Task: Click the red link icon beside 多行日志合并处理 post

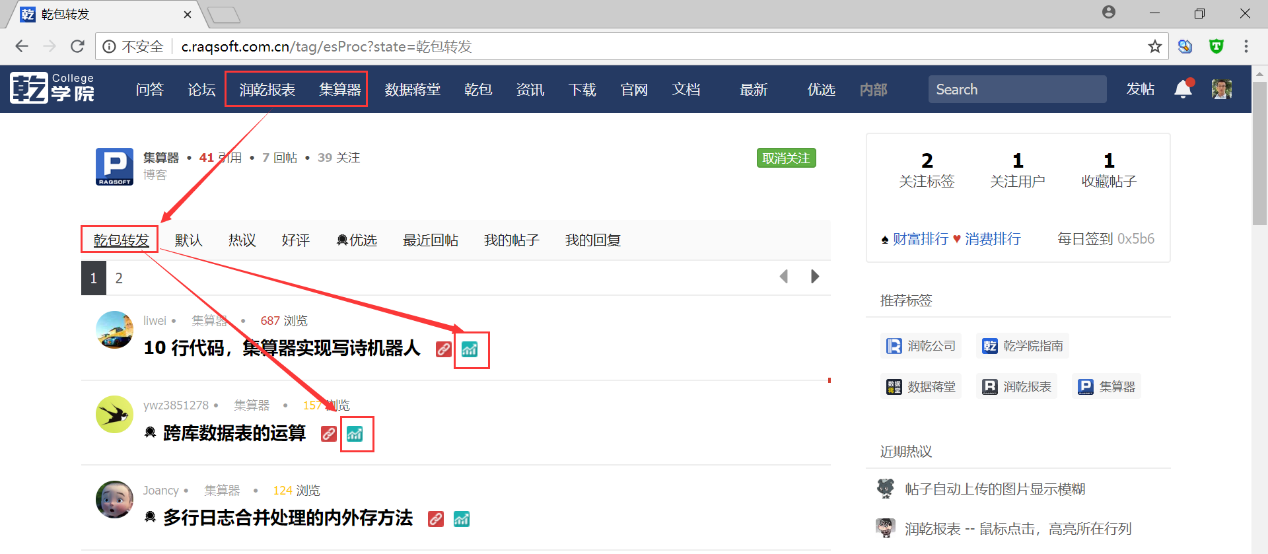Action: pos(436,518)
